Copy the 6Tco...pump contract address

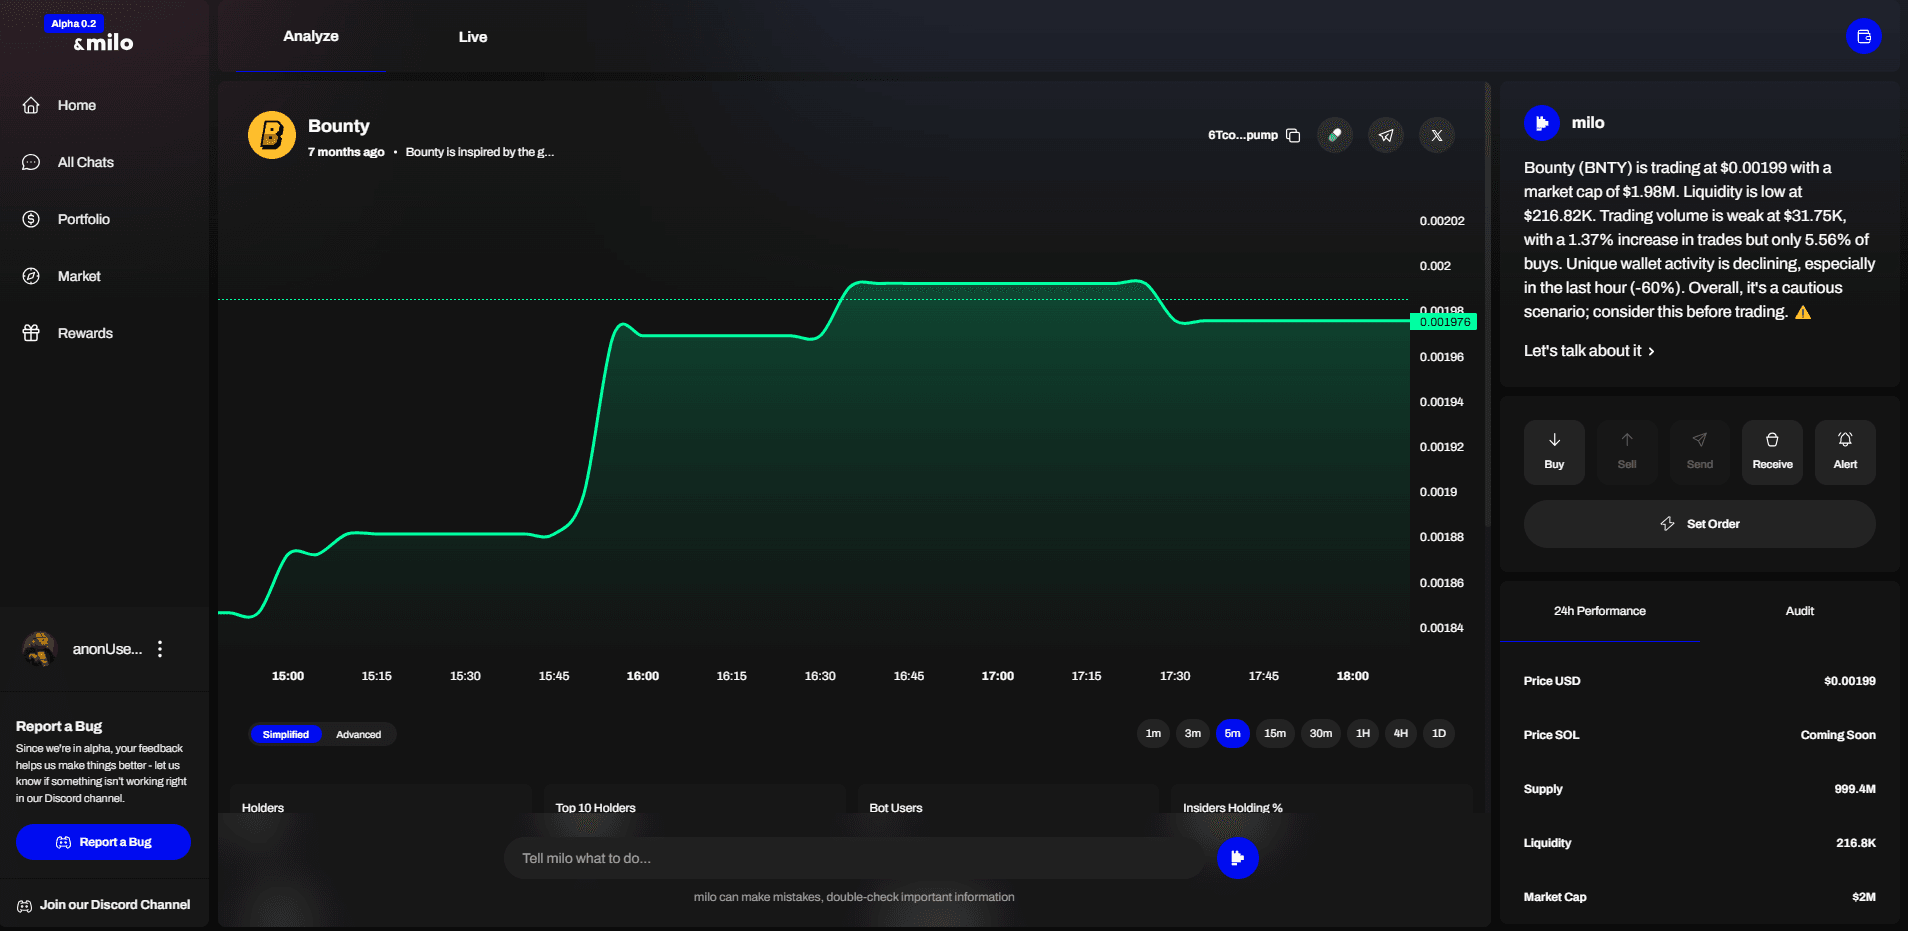click(x=1293, y=135)
